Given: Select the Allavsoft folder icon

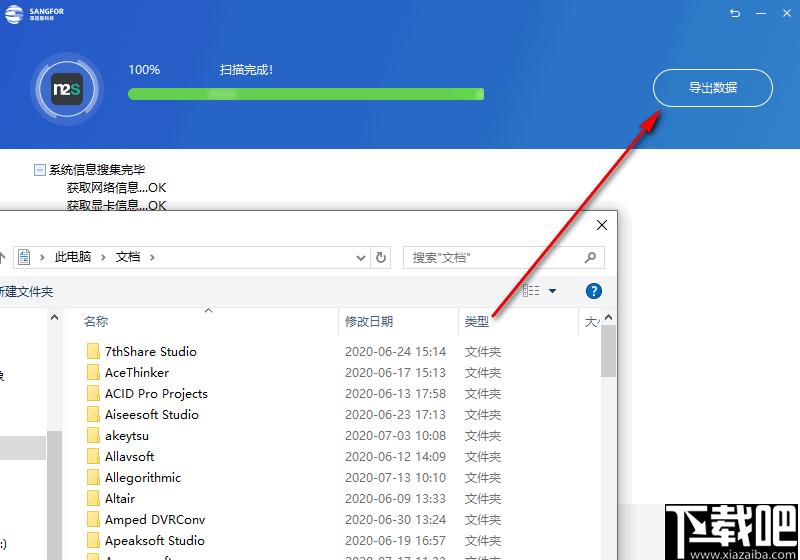Looking at the screenshot, I should pyautogui.click(x=93, y=456).
